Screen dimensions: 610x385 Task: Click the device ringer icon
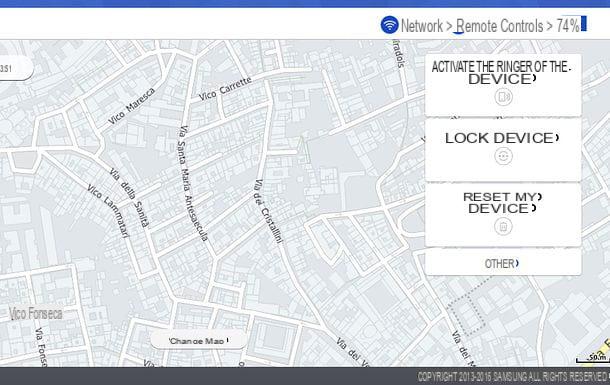(503, 97)
